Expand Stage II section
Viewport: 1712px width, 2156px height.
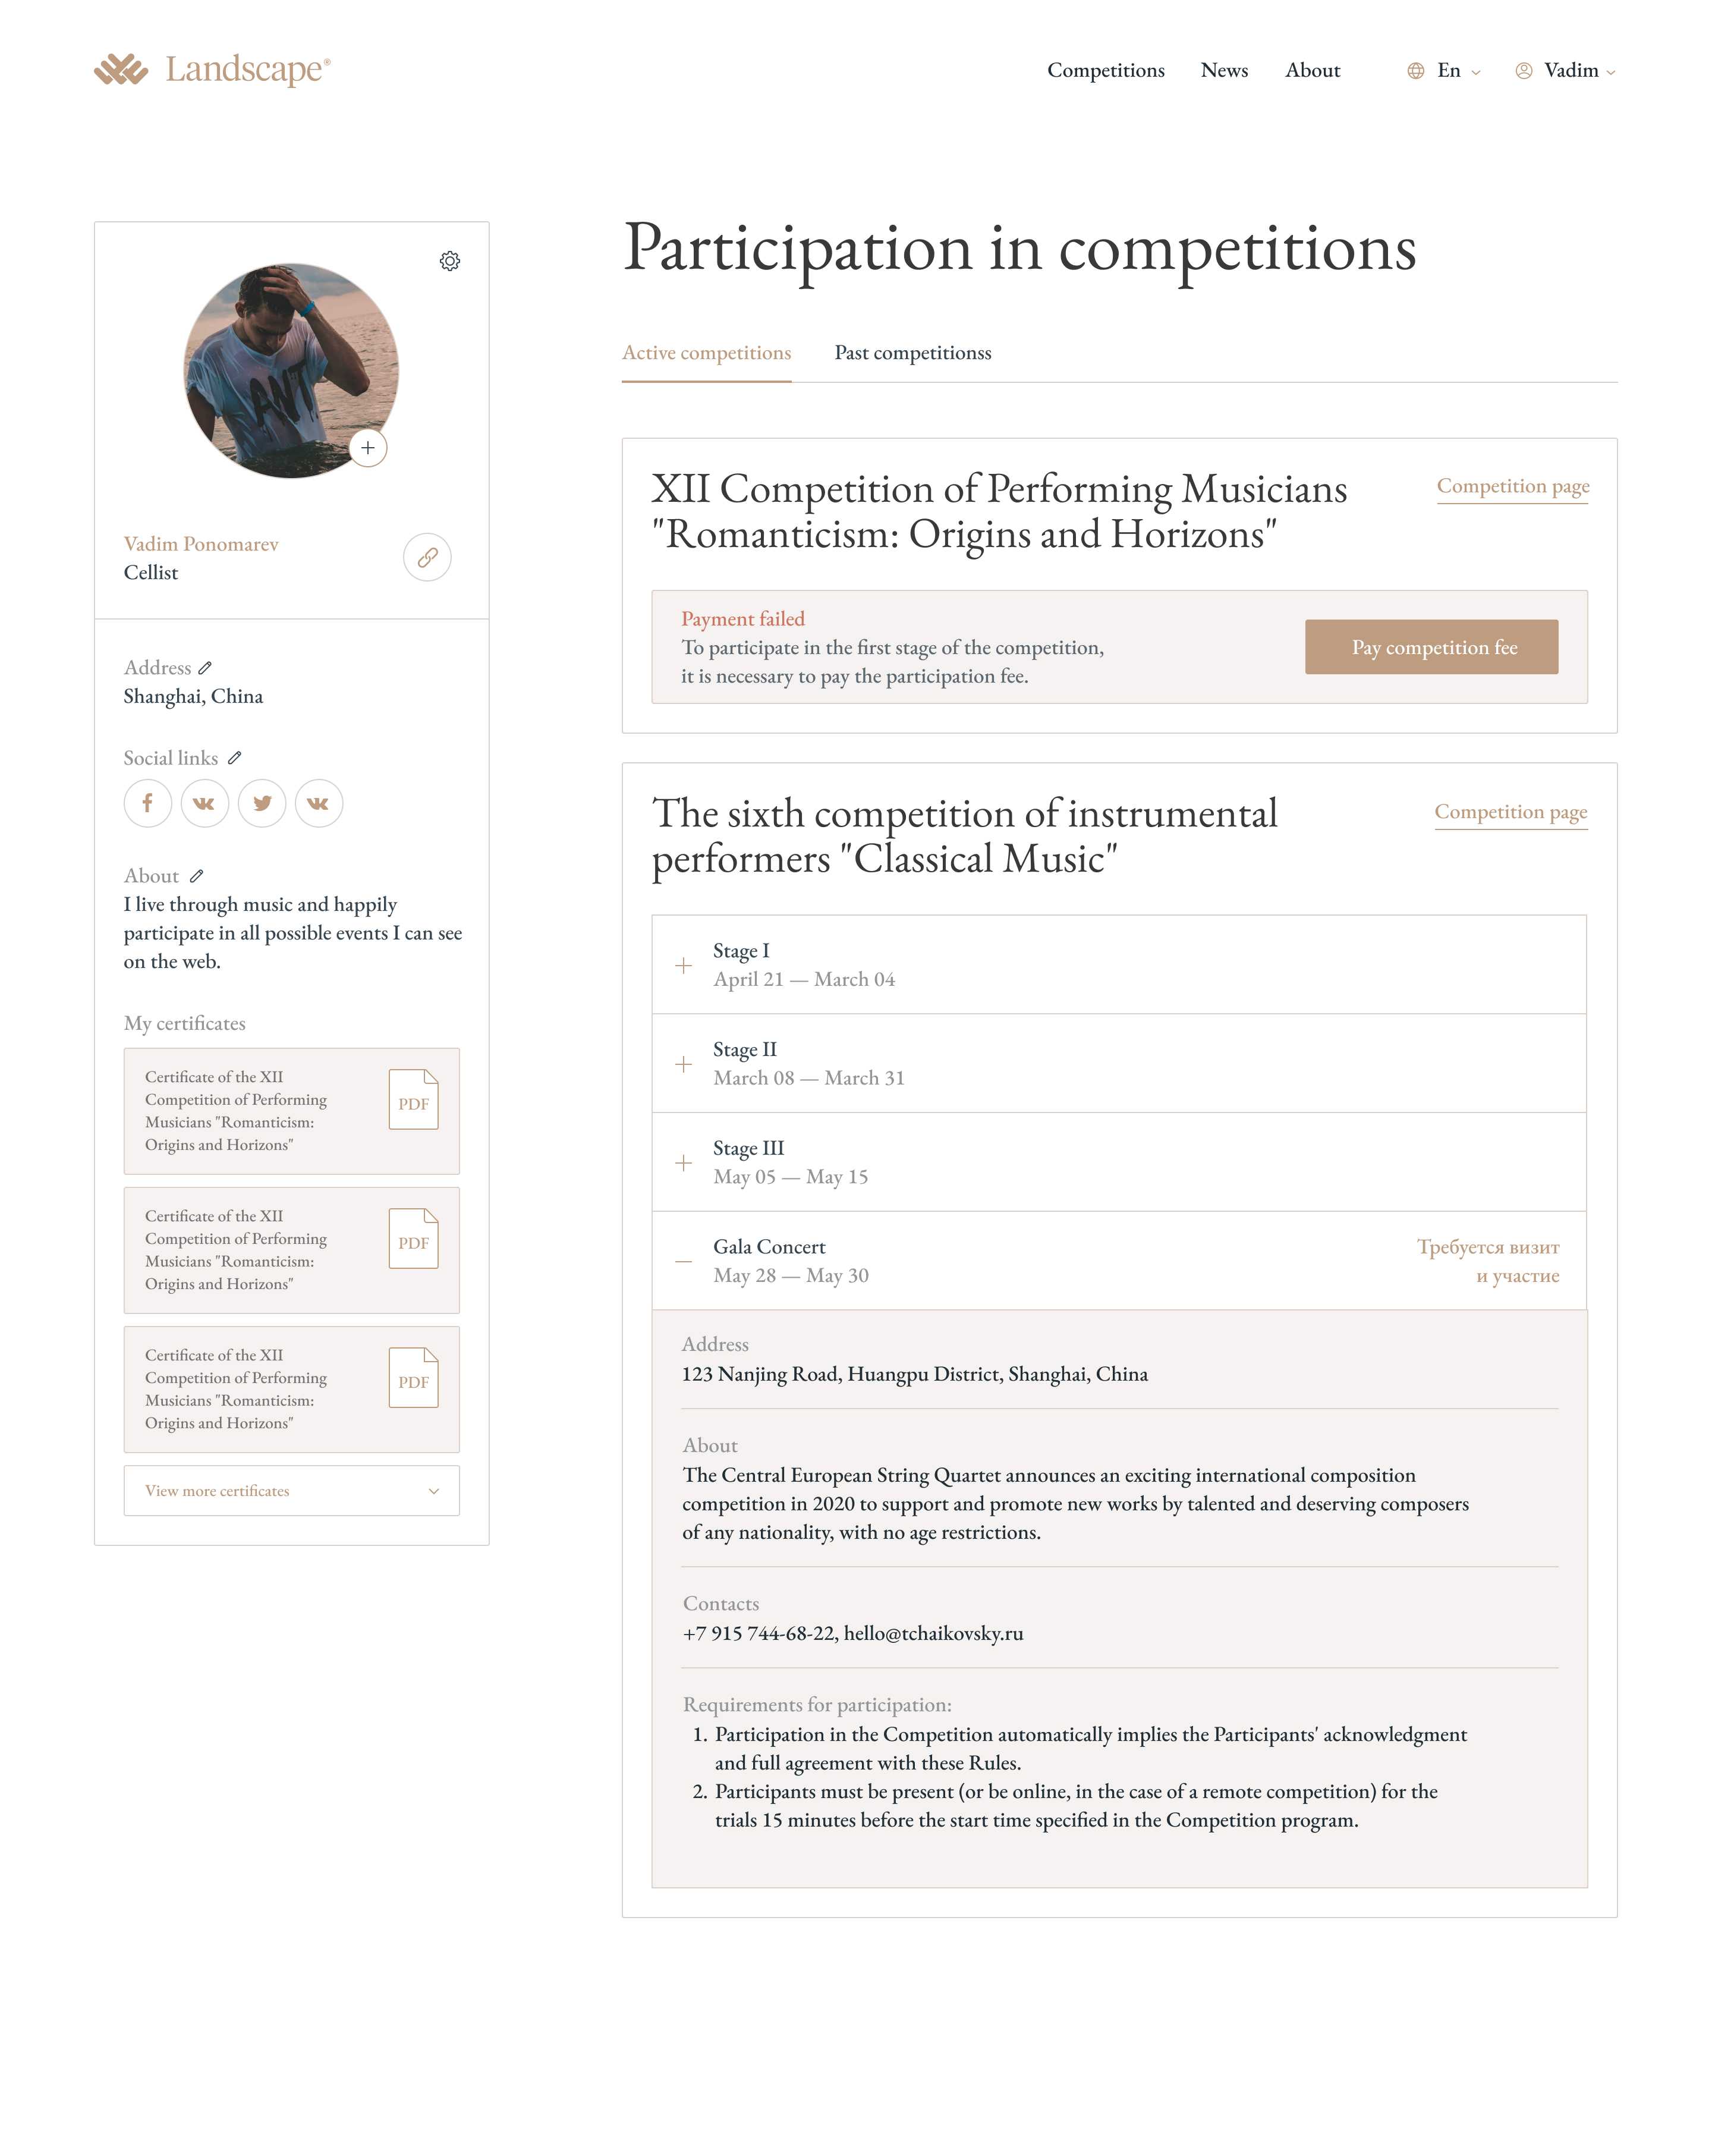click(x=683, y=1064)
